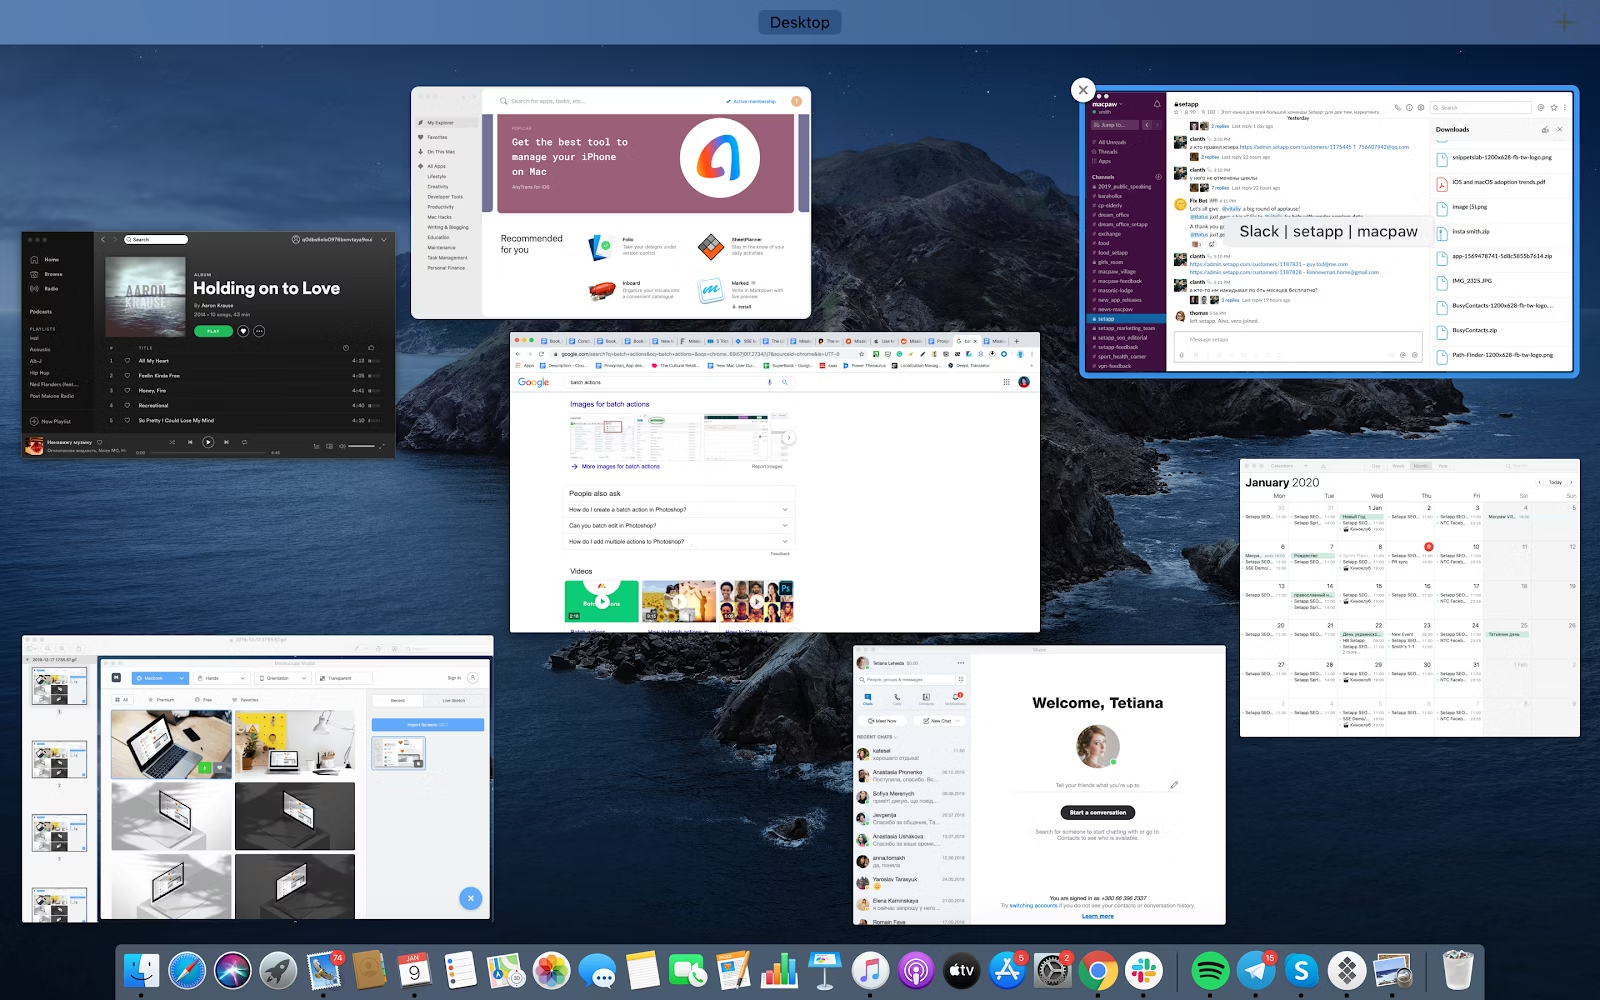Screen dimensions: 1600x1000
Task: Open Spotify from the Dock
Action: [x=1211, y=970]
